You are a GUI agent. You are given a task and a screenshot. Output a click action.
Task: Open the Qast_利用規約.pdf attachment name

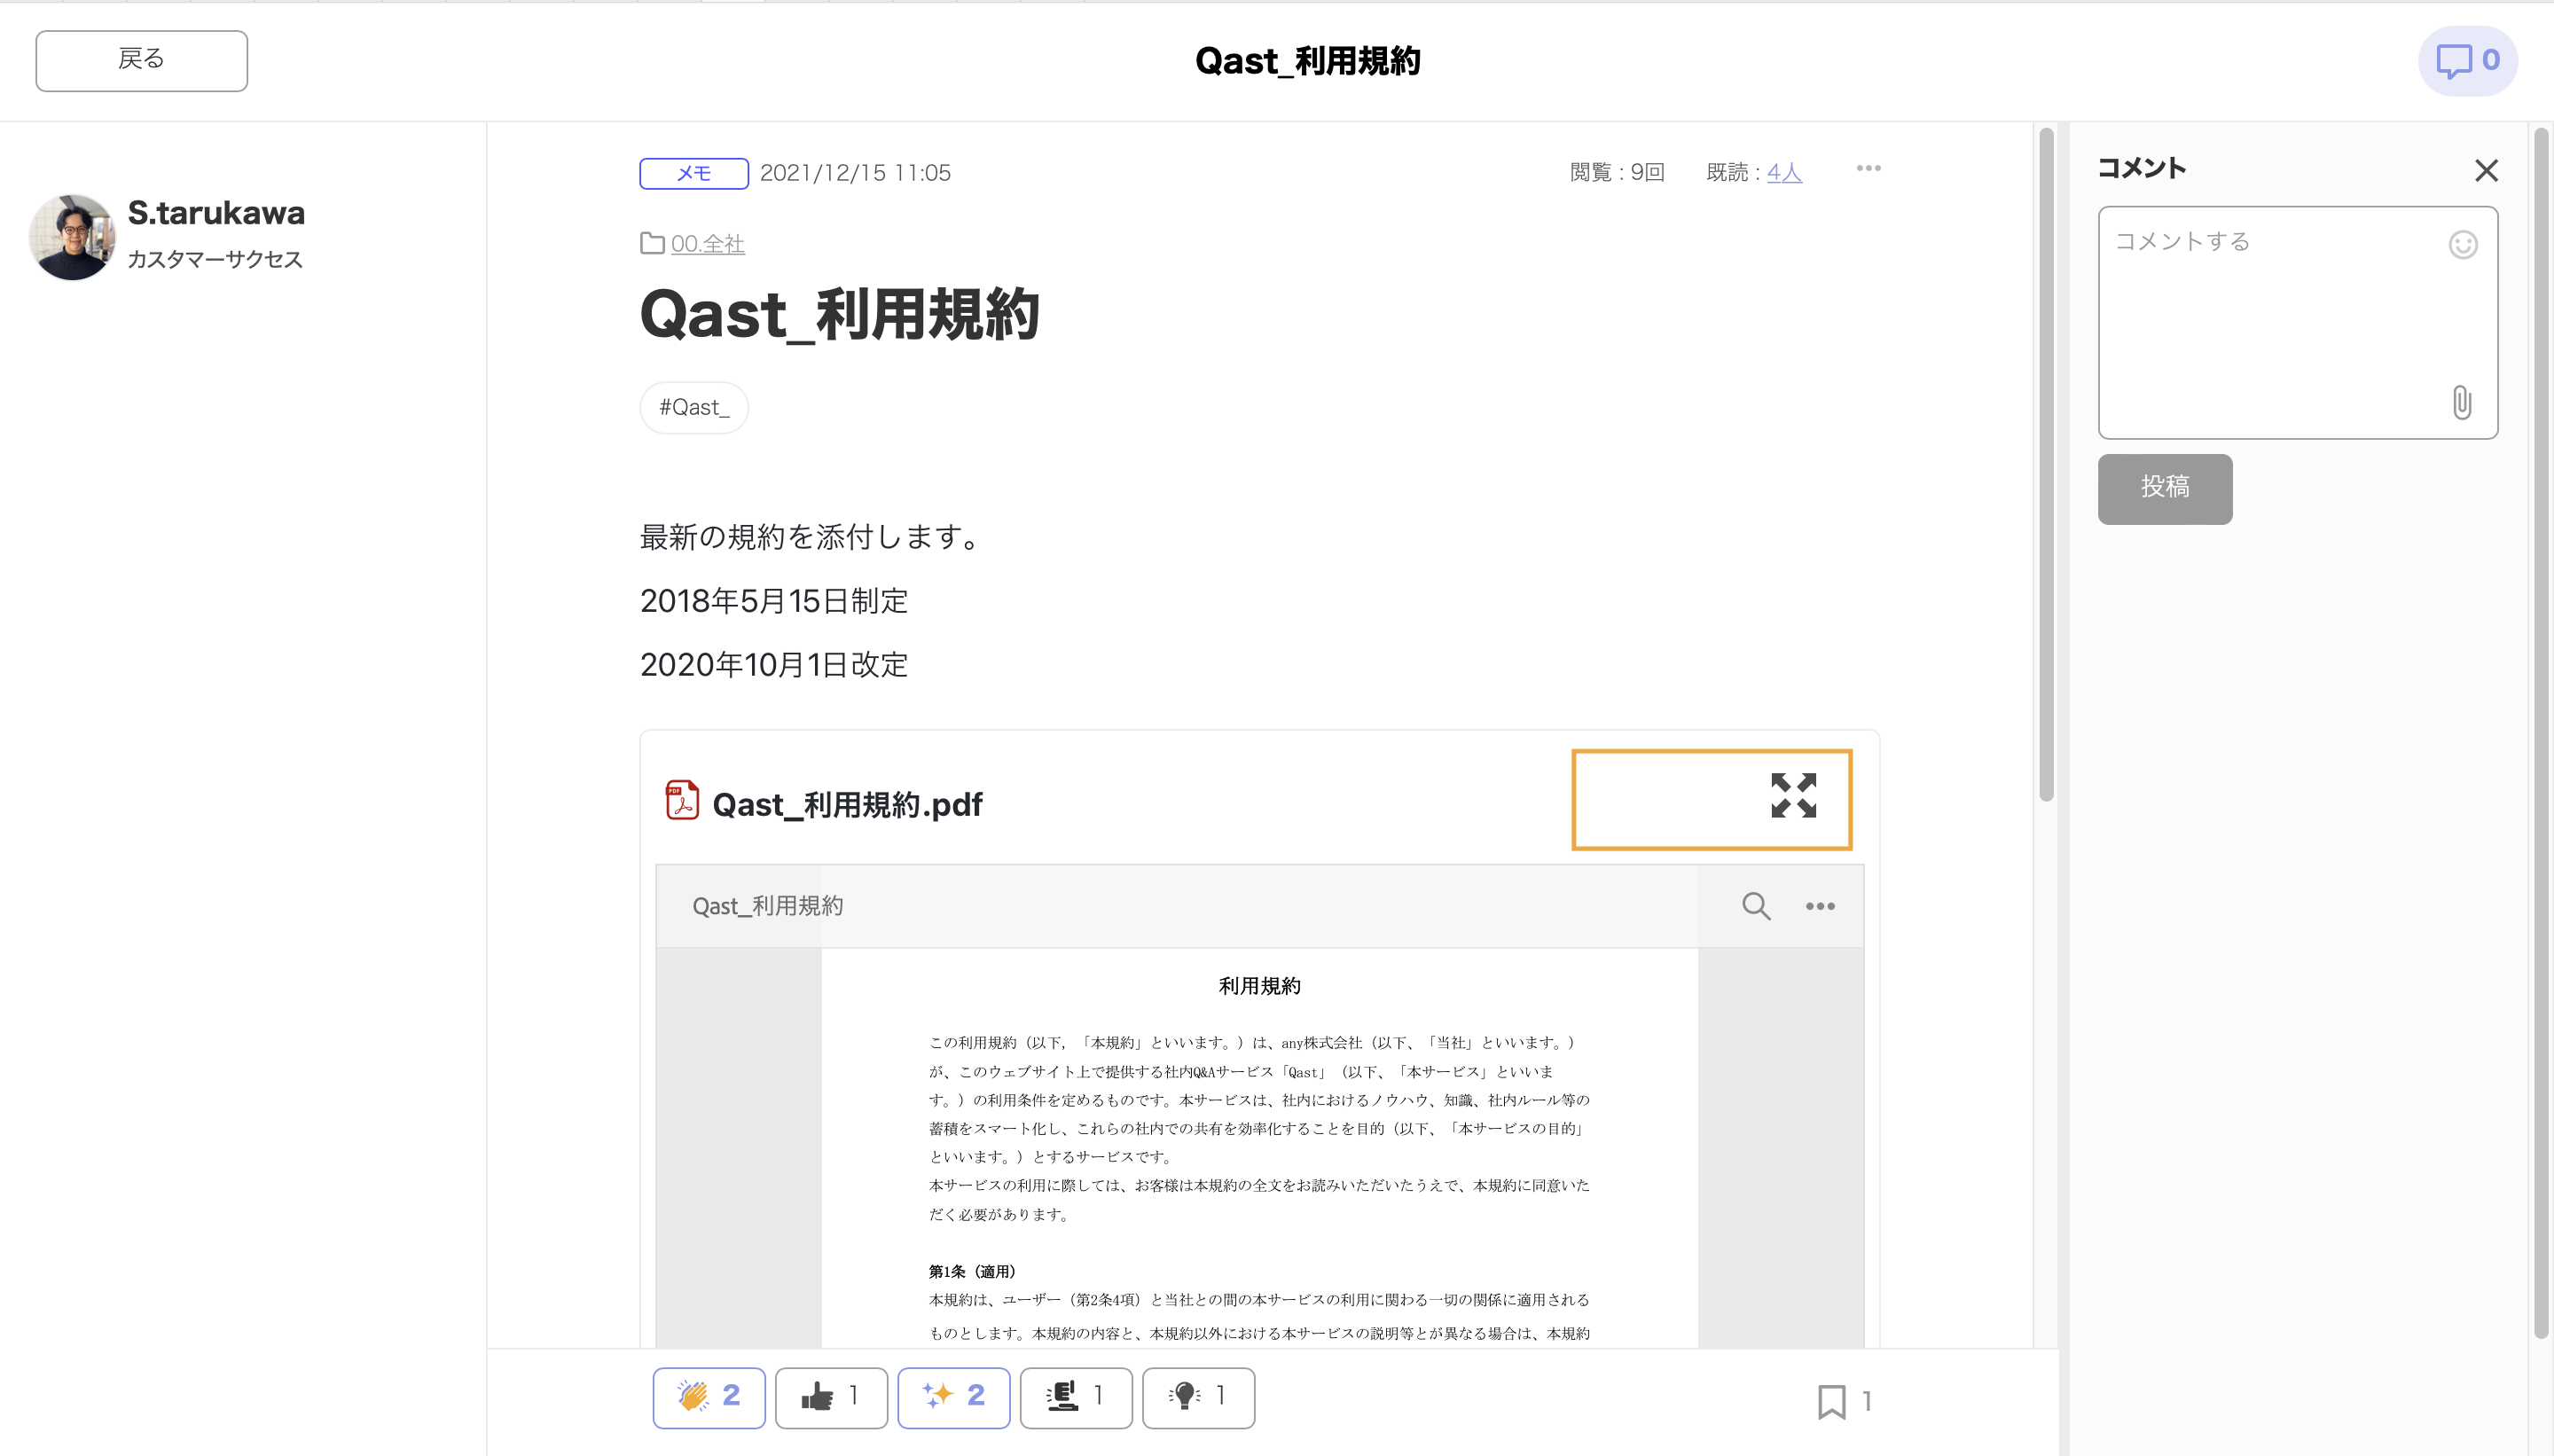(847, 804)
